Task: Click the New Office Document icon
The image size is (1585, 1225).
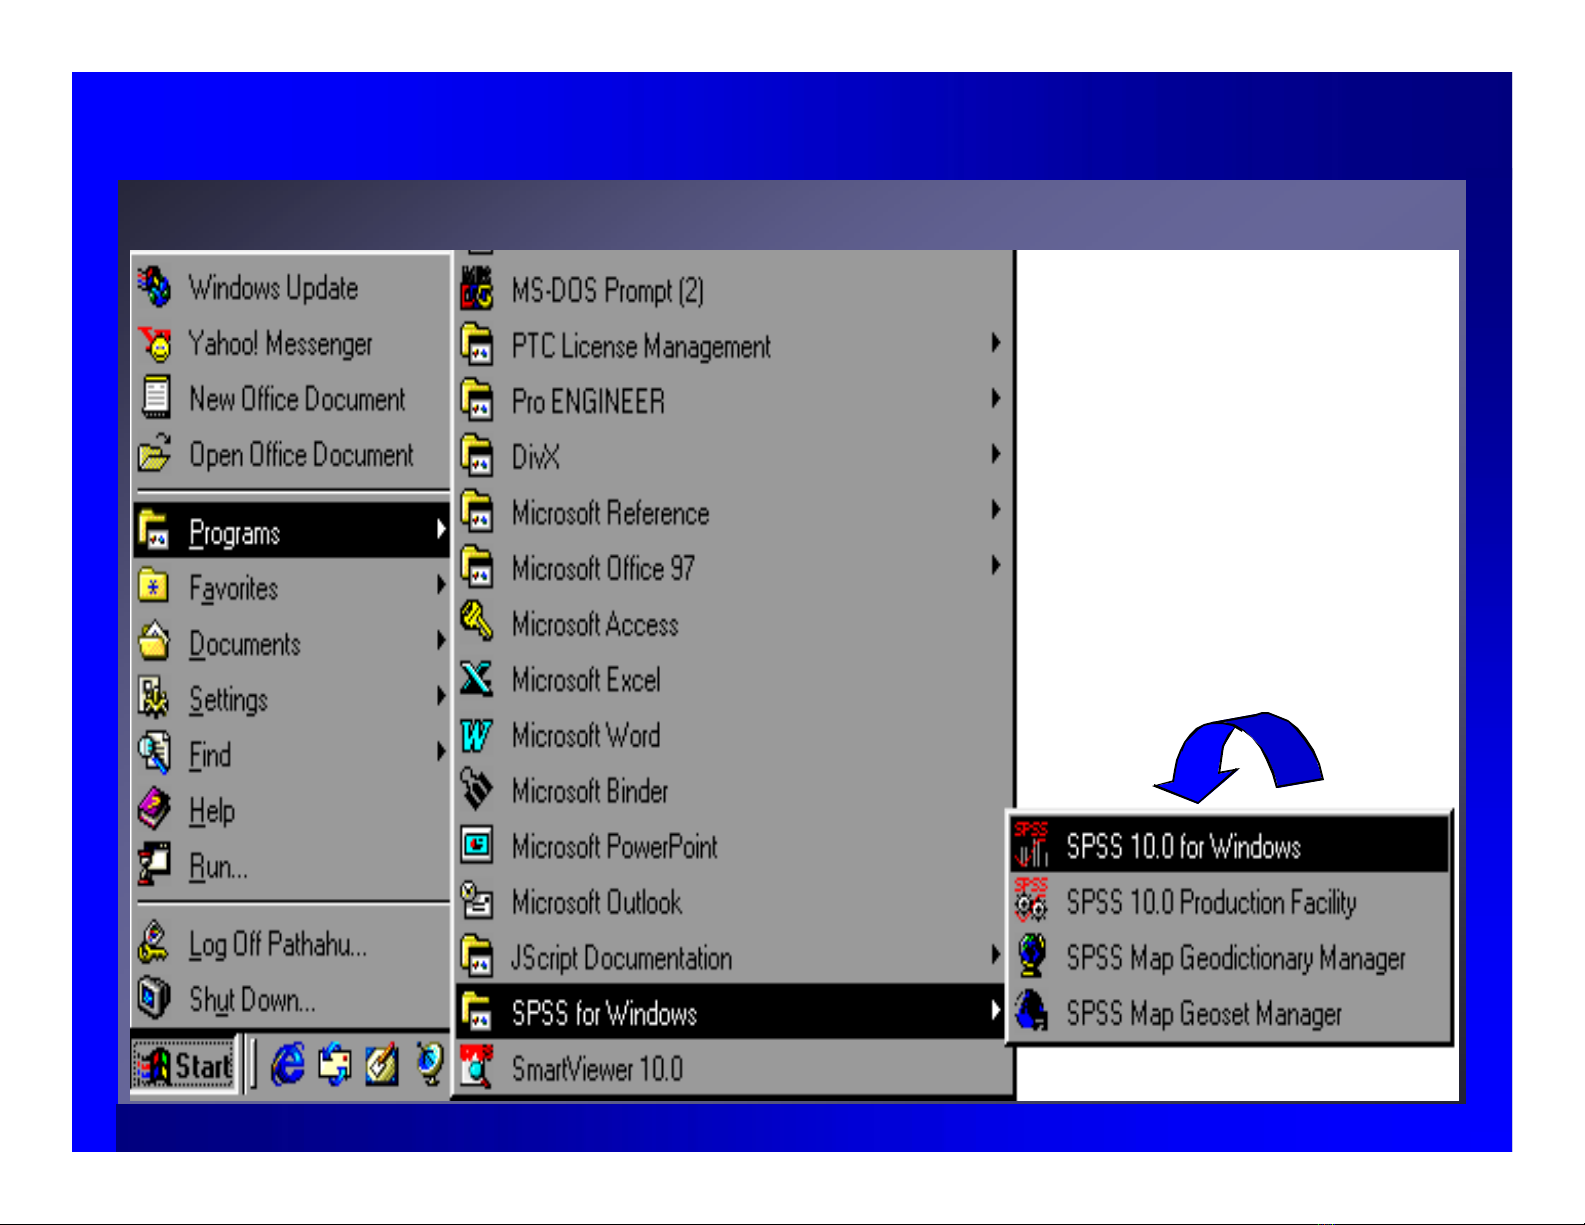Action: click(155, 397)
